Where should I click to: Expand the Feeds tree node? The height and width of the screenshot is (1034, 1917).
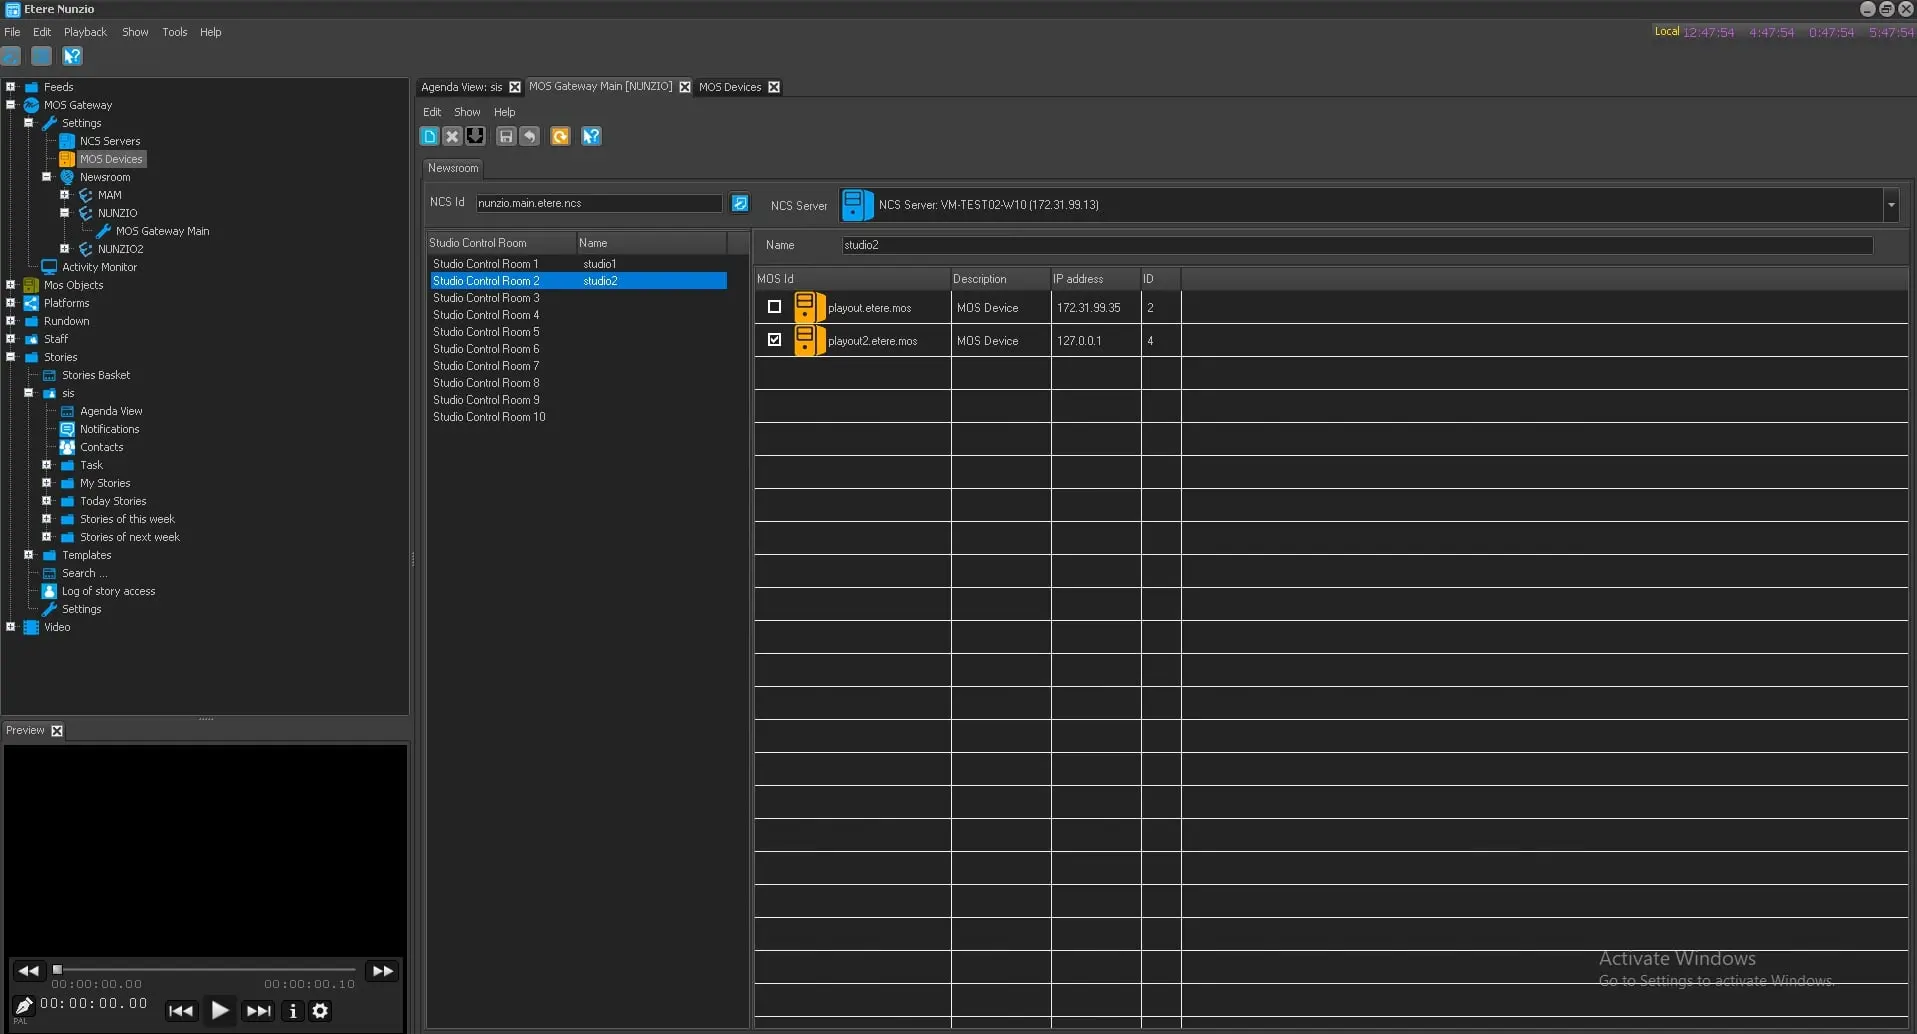coord(11,87)
